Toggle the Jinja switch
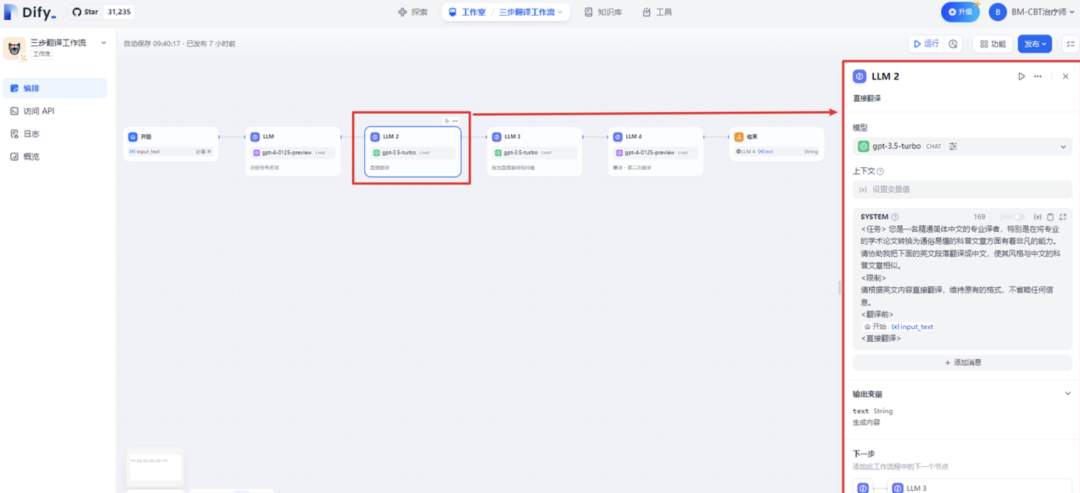This screenshot has width=1080, height=493. tap(1019, 217)
